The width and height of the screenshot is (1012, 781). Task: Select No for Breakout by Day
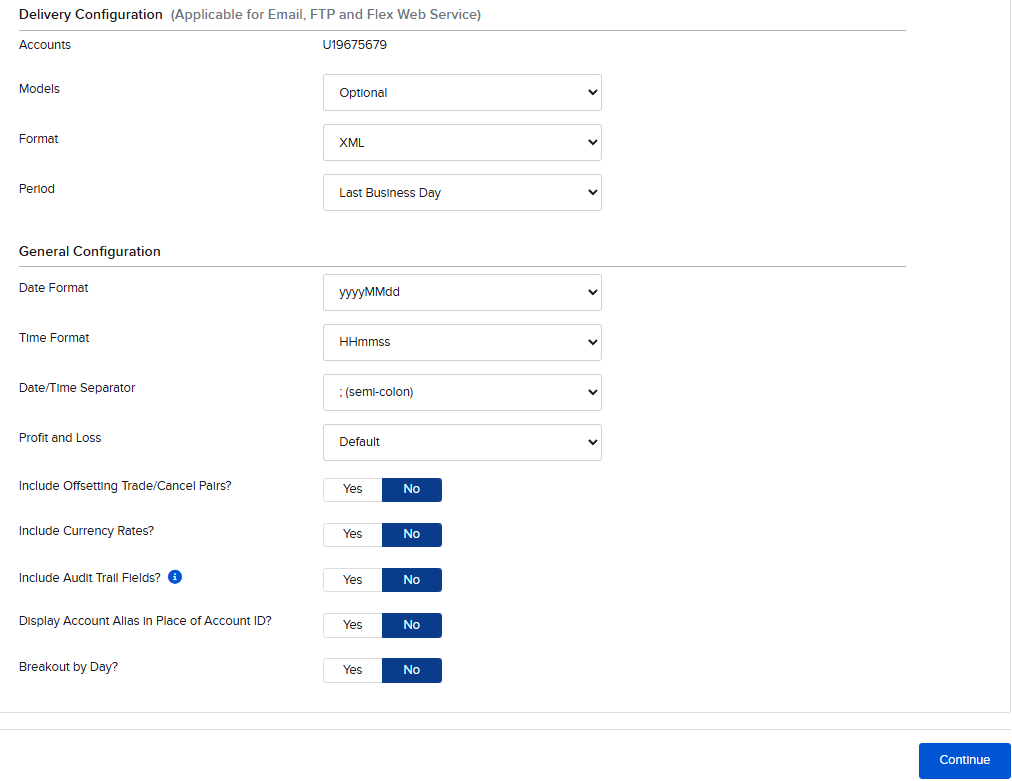click(412, 670)
